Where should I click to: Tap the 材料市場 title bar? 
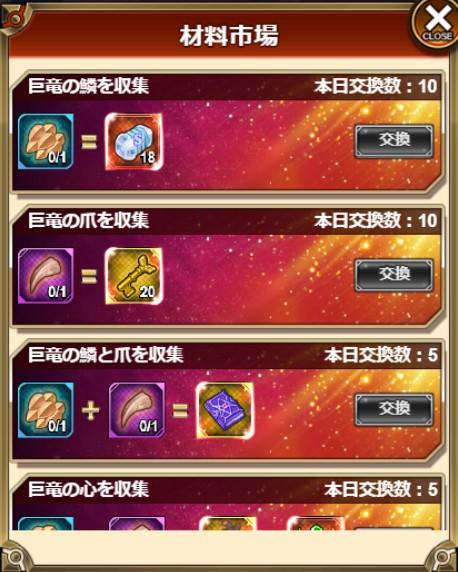(x=229, y=35)
